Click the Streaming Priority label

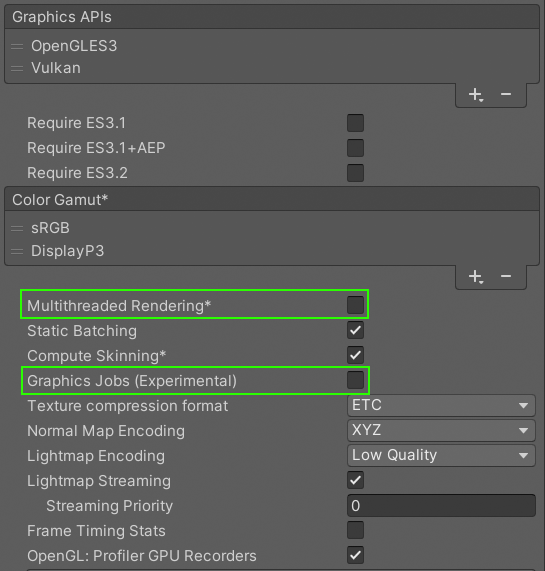point(110,506)
